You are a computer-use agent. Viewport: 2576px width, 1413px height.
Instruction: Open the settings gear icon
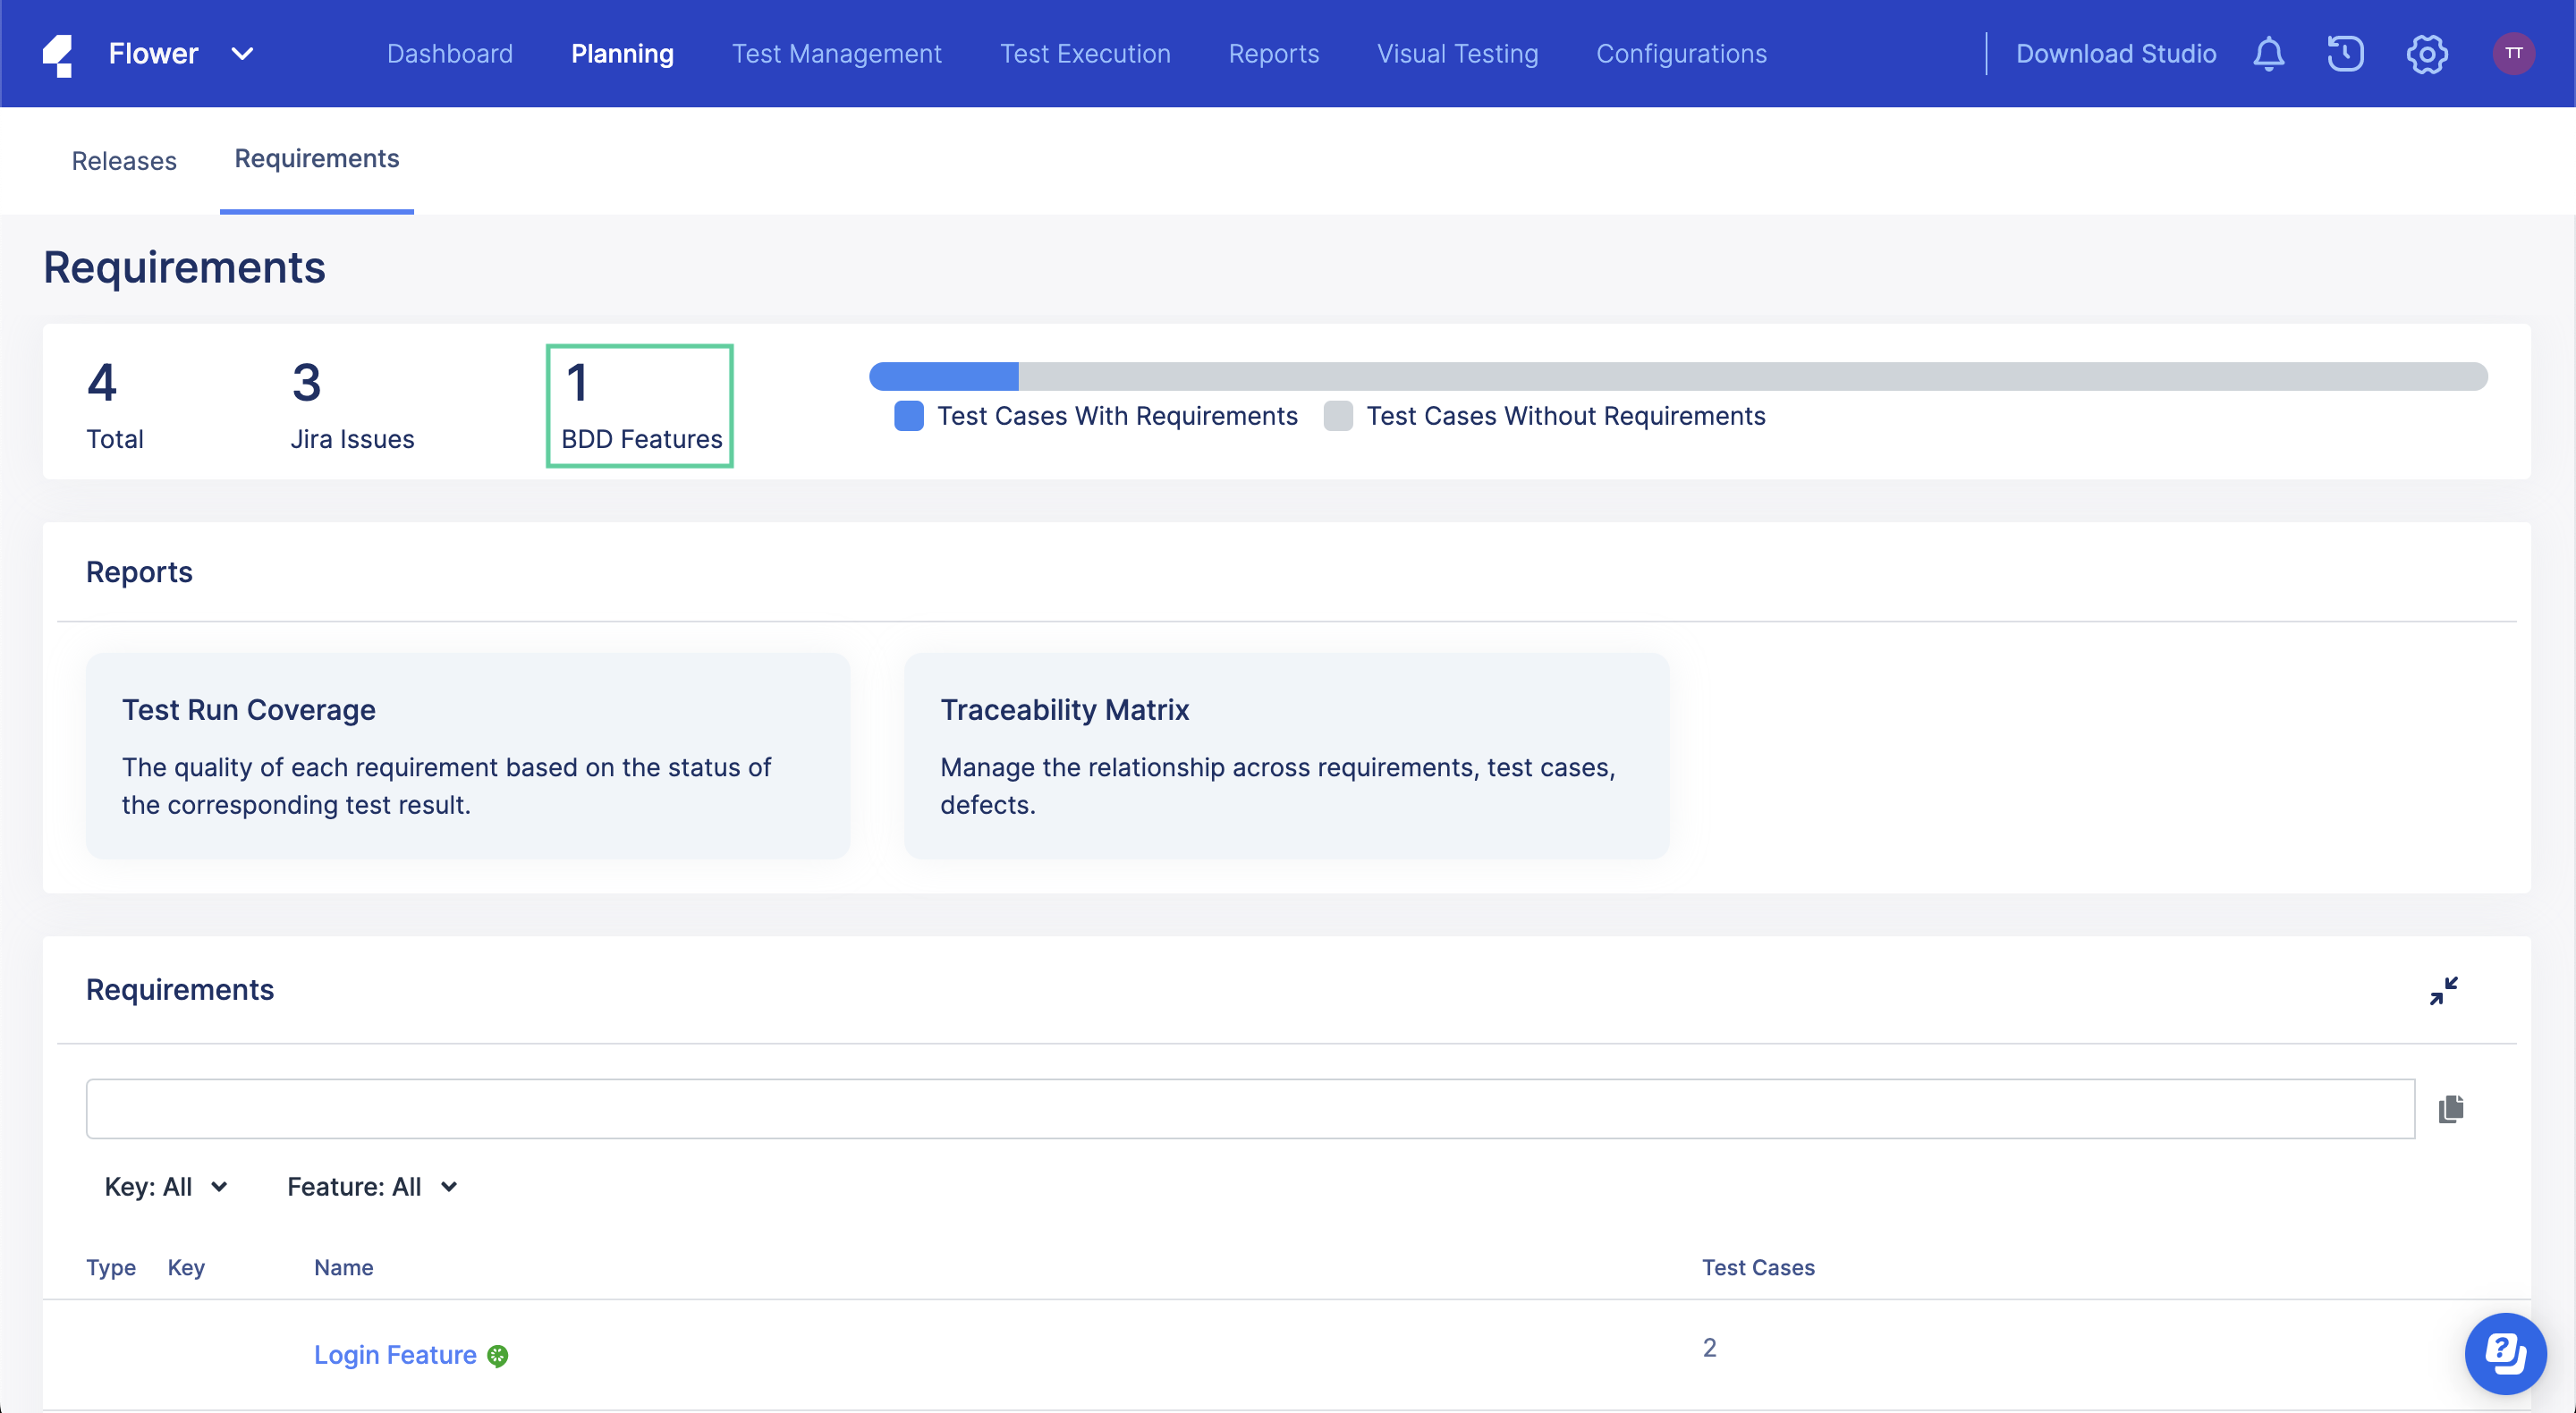(2427, 54)
